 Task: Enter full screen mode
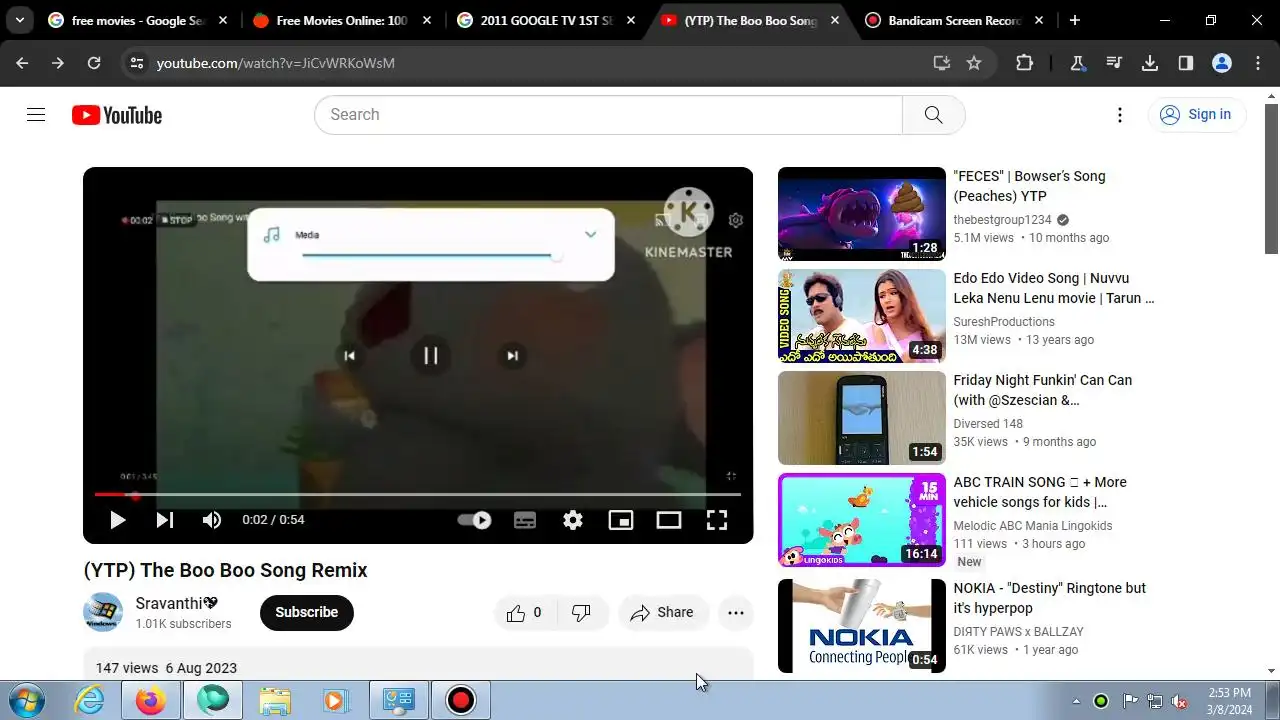[717, 520]
